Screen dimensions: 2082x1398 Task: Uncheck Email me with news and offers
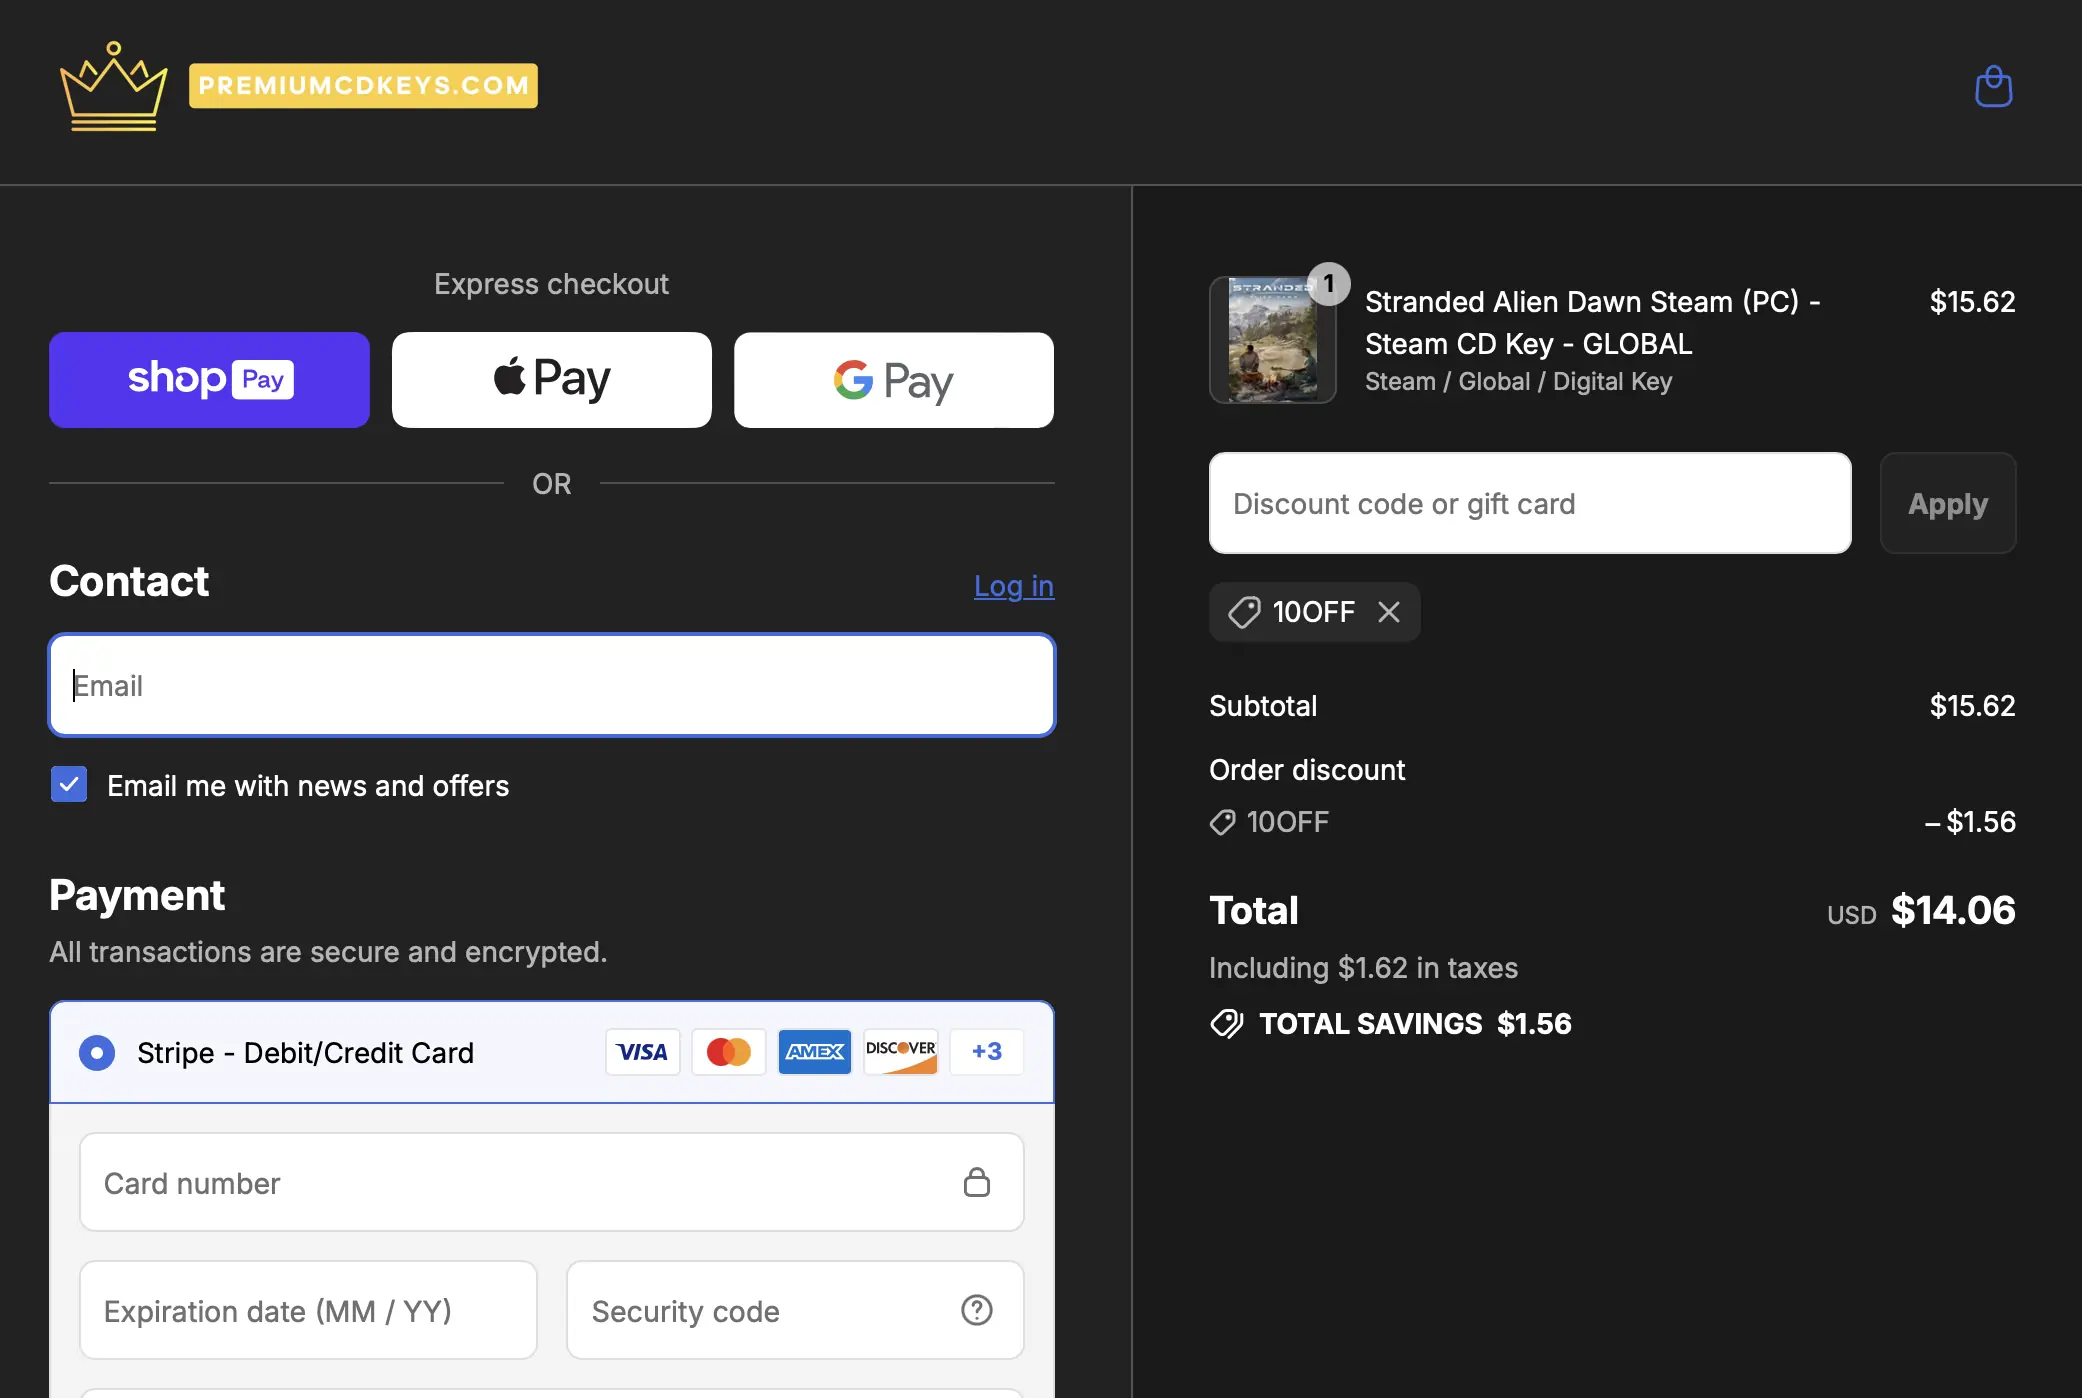tap(69, 785)
